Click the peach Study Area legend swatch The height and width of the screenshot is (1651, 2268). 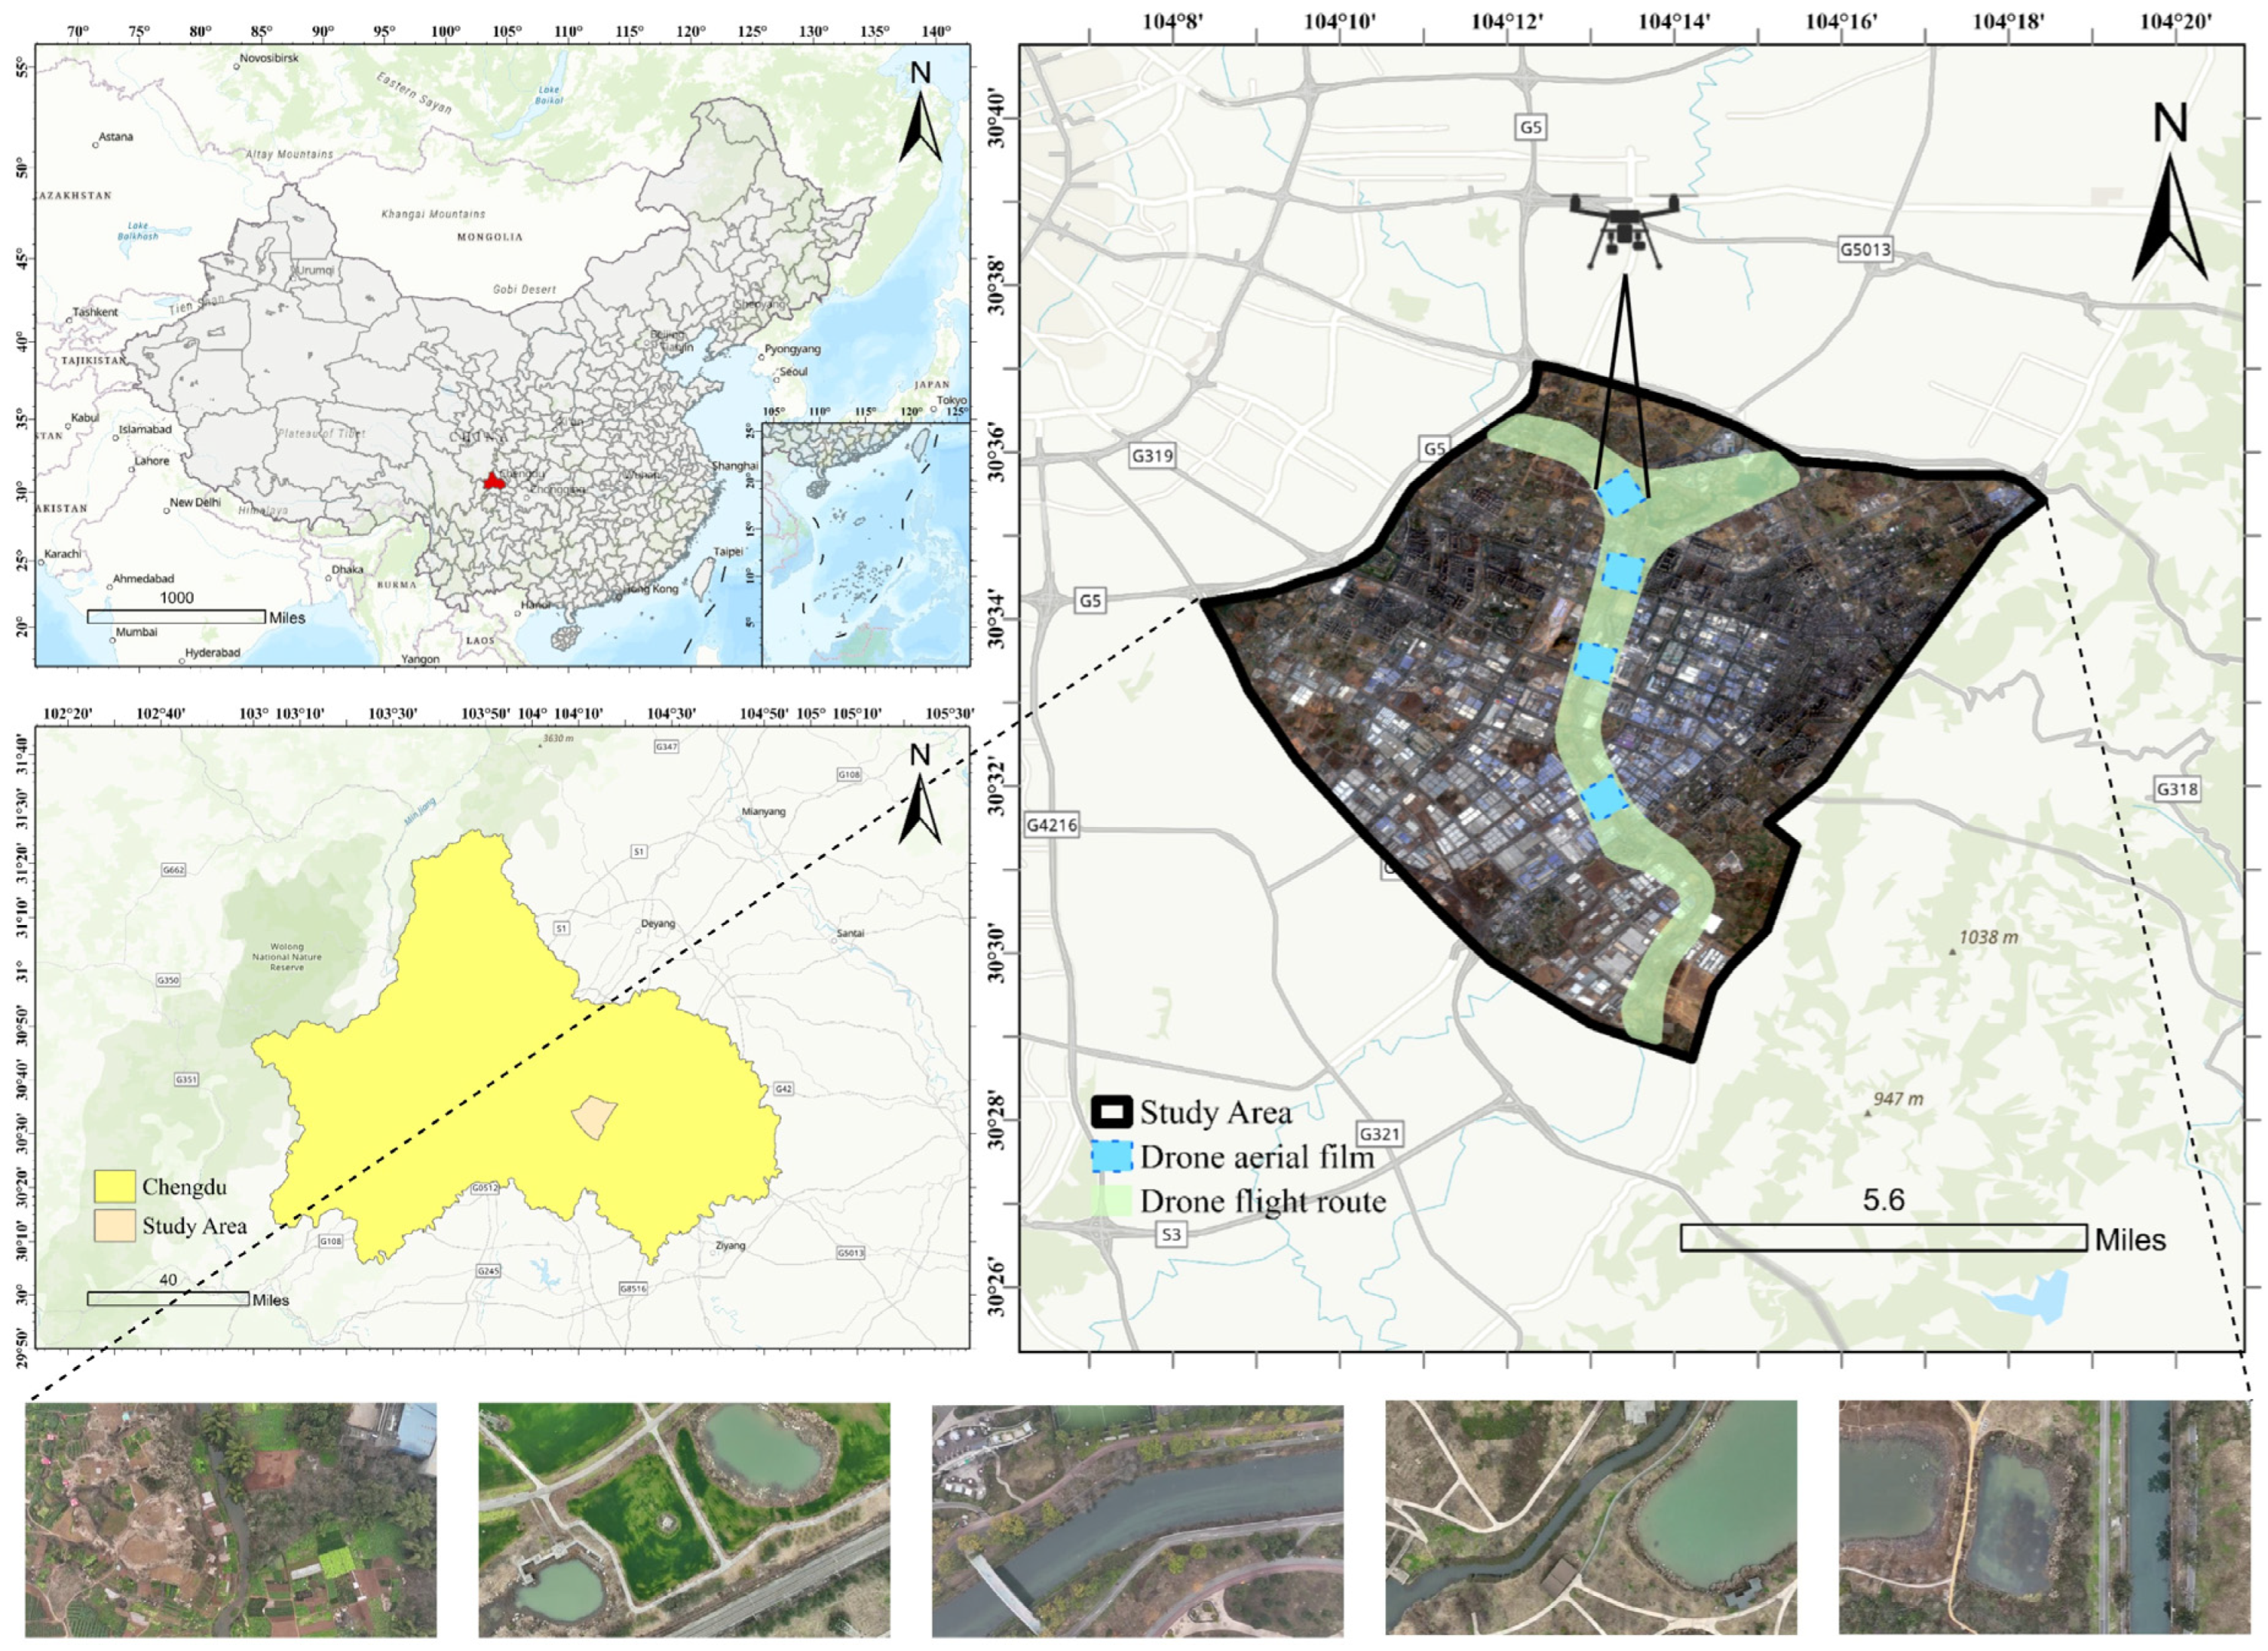point(115,1225)
